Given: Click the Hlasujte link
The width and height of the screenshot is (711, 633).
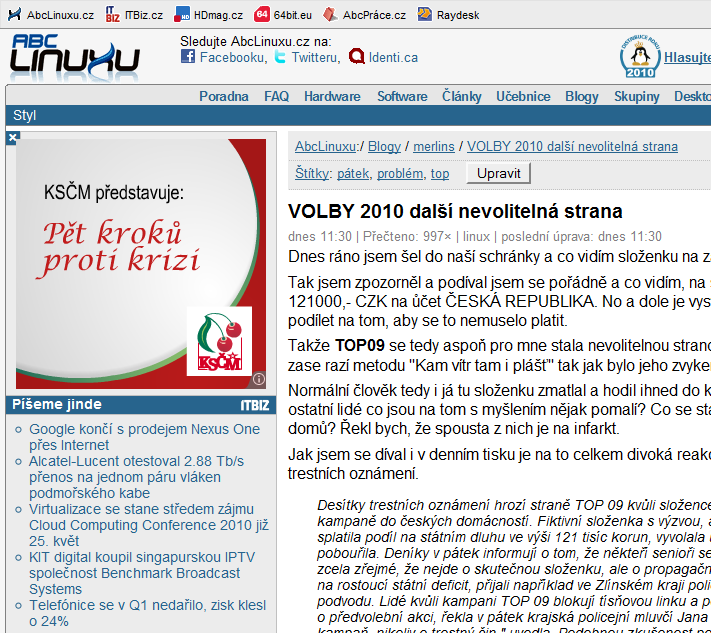Looking at the screenshot, I should [687, 58].
